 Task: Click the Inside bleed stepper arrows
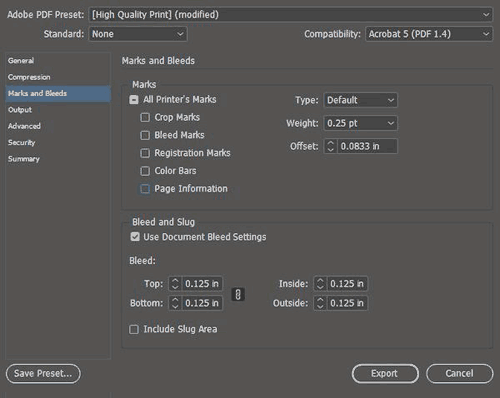click(320, 284)
